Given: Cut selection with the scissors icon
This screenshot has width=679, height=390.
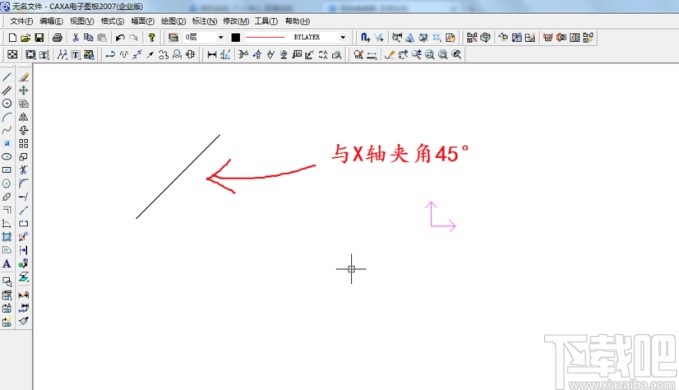Looking at the screenshot, I should [x=75, y=38].
